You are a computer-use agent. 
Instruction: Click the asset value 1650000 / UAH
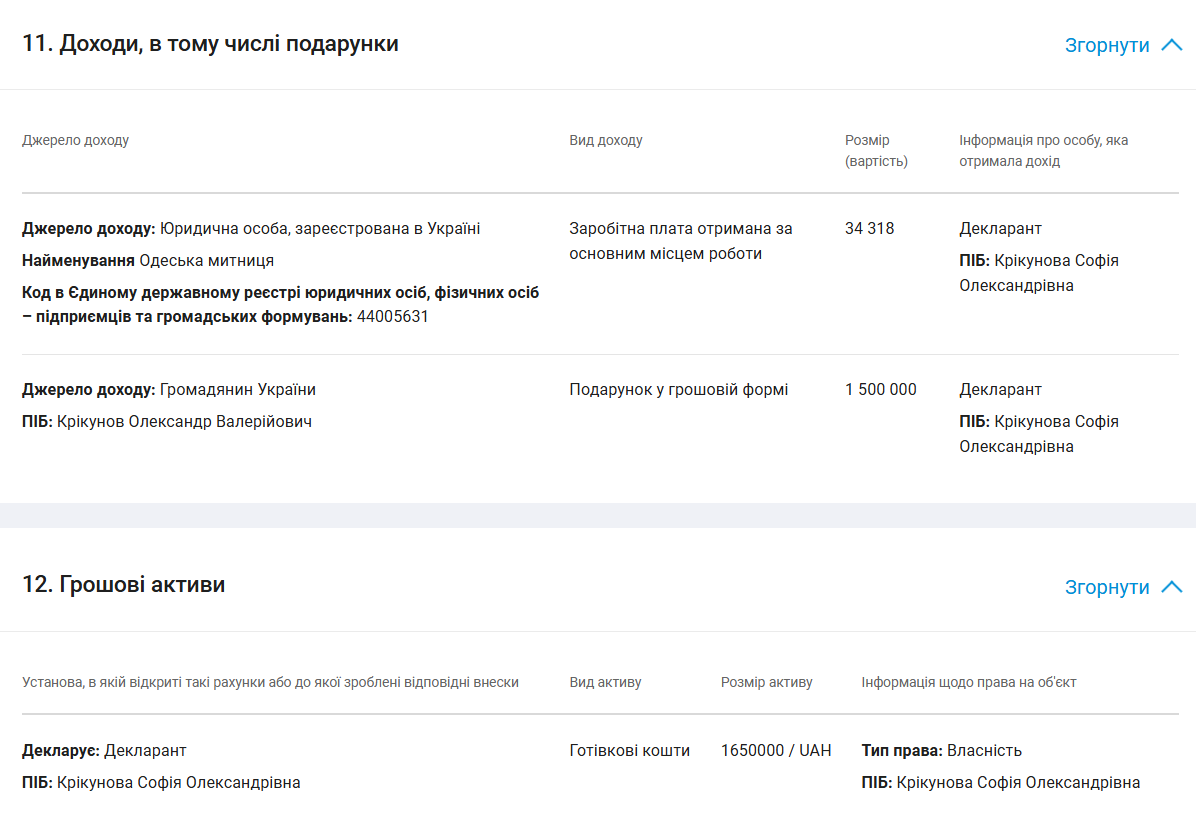tap(776, 751)
